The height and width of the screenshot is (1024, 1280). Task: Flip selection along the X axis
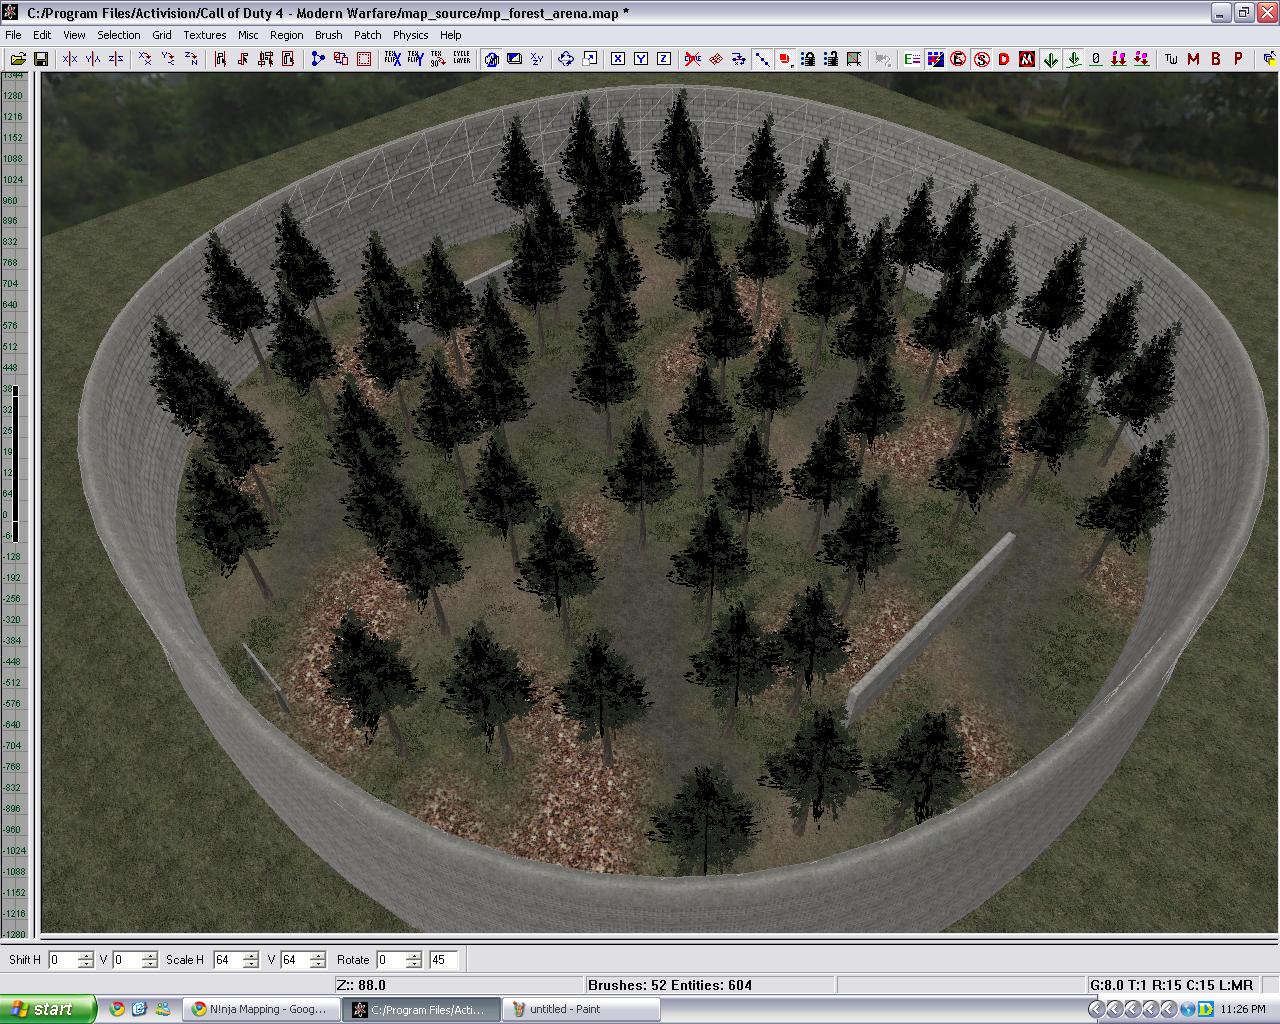[x=70, y=59]
